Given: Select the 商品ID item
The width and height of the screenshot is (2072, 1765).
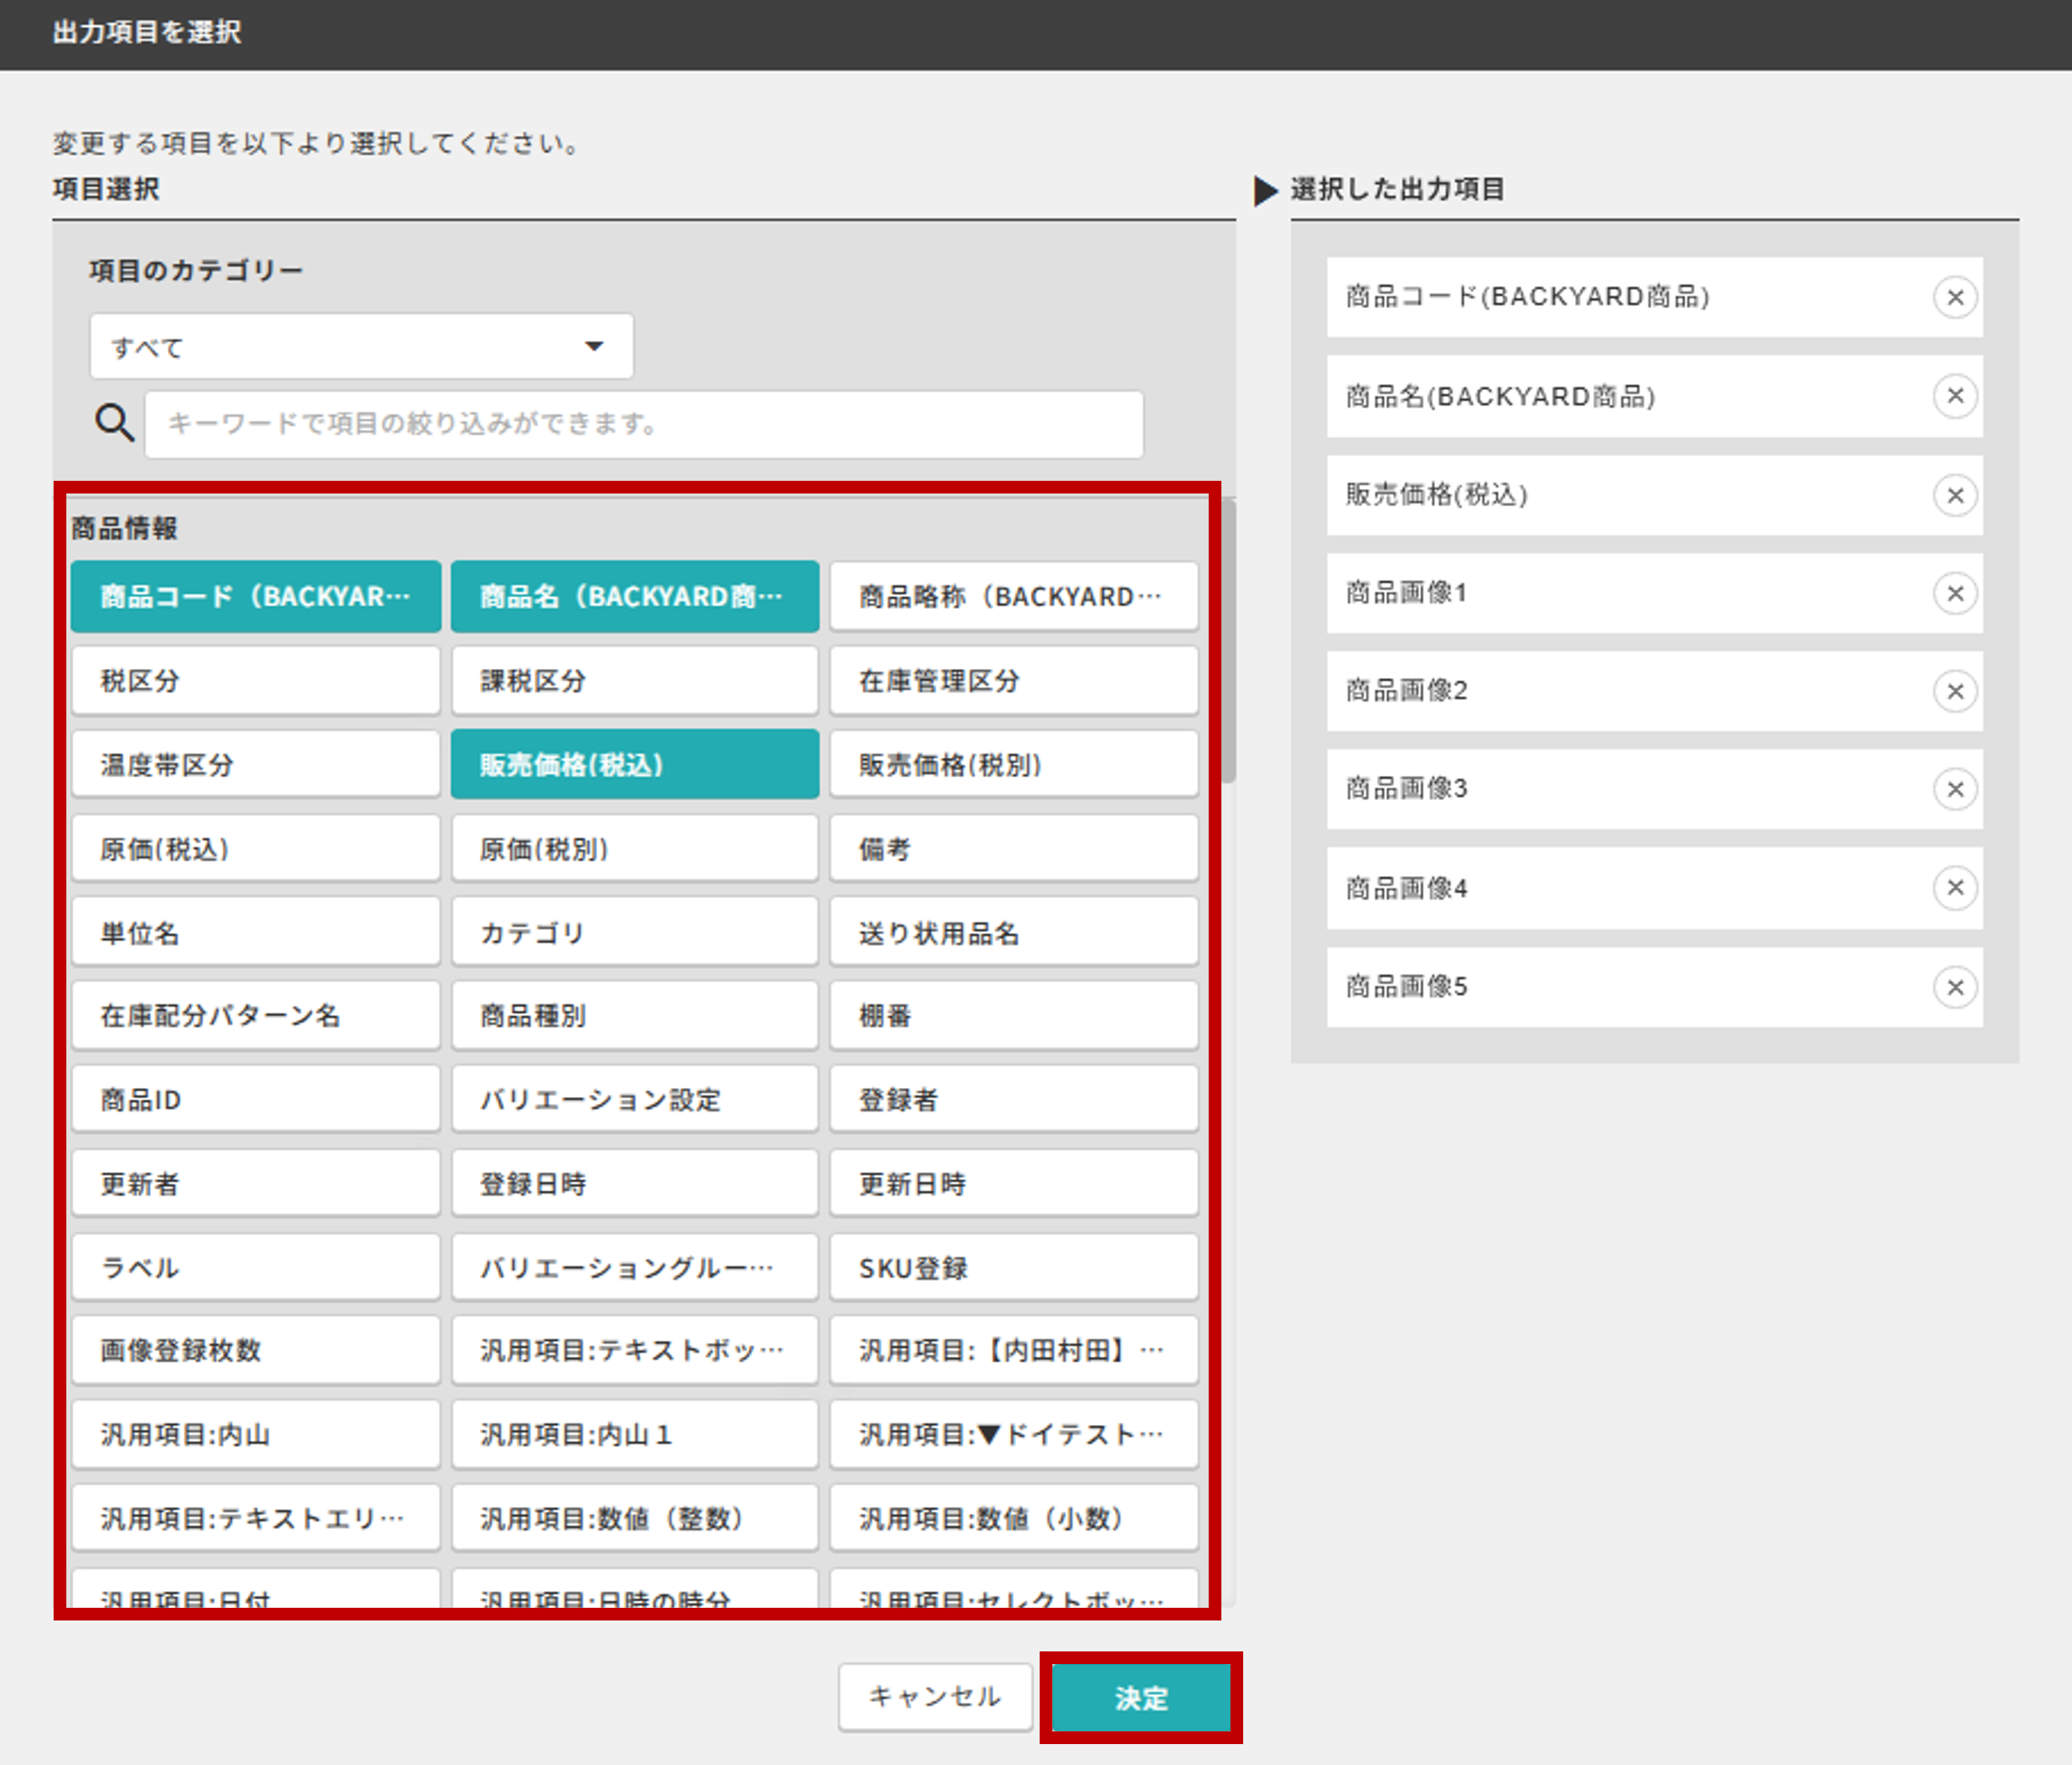Looking at the screenshot, I should 256,1100.
